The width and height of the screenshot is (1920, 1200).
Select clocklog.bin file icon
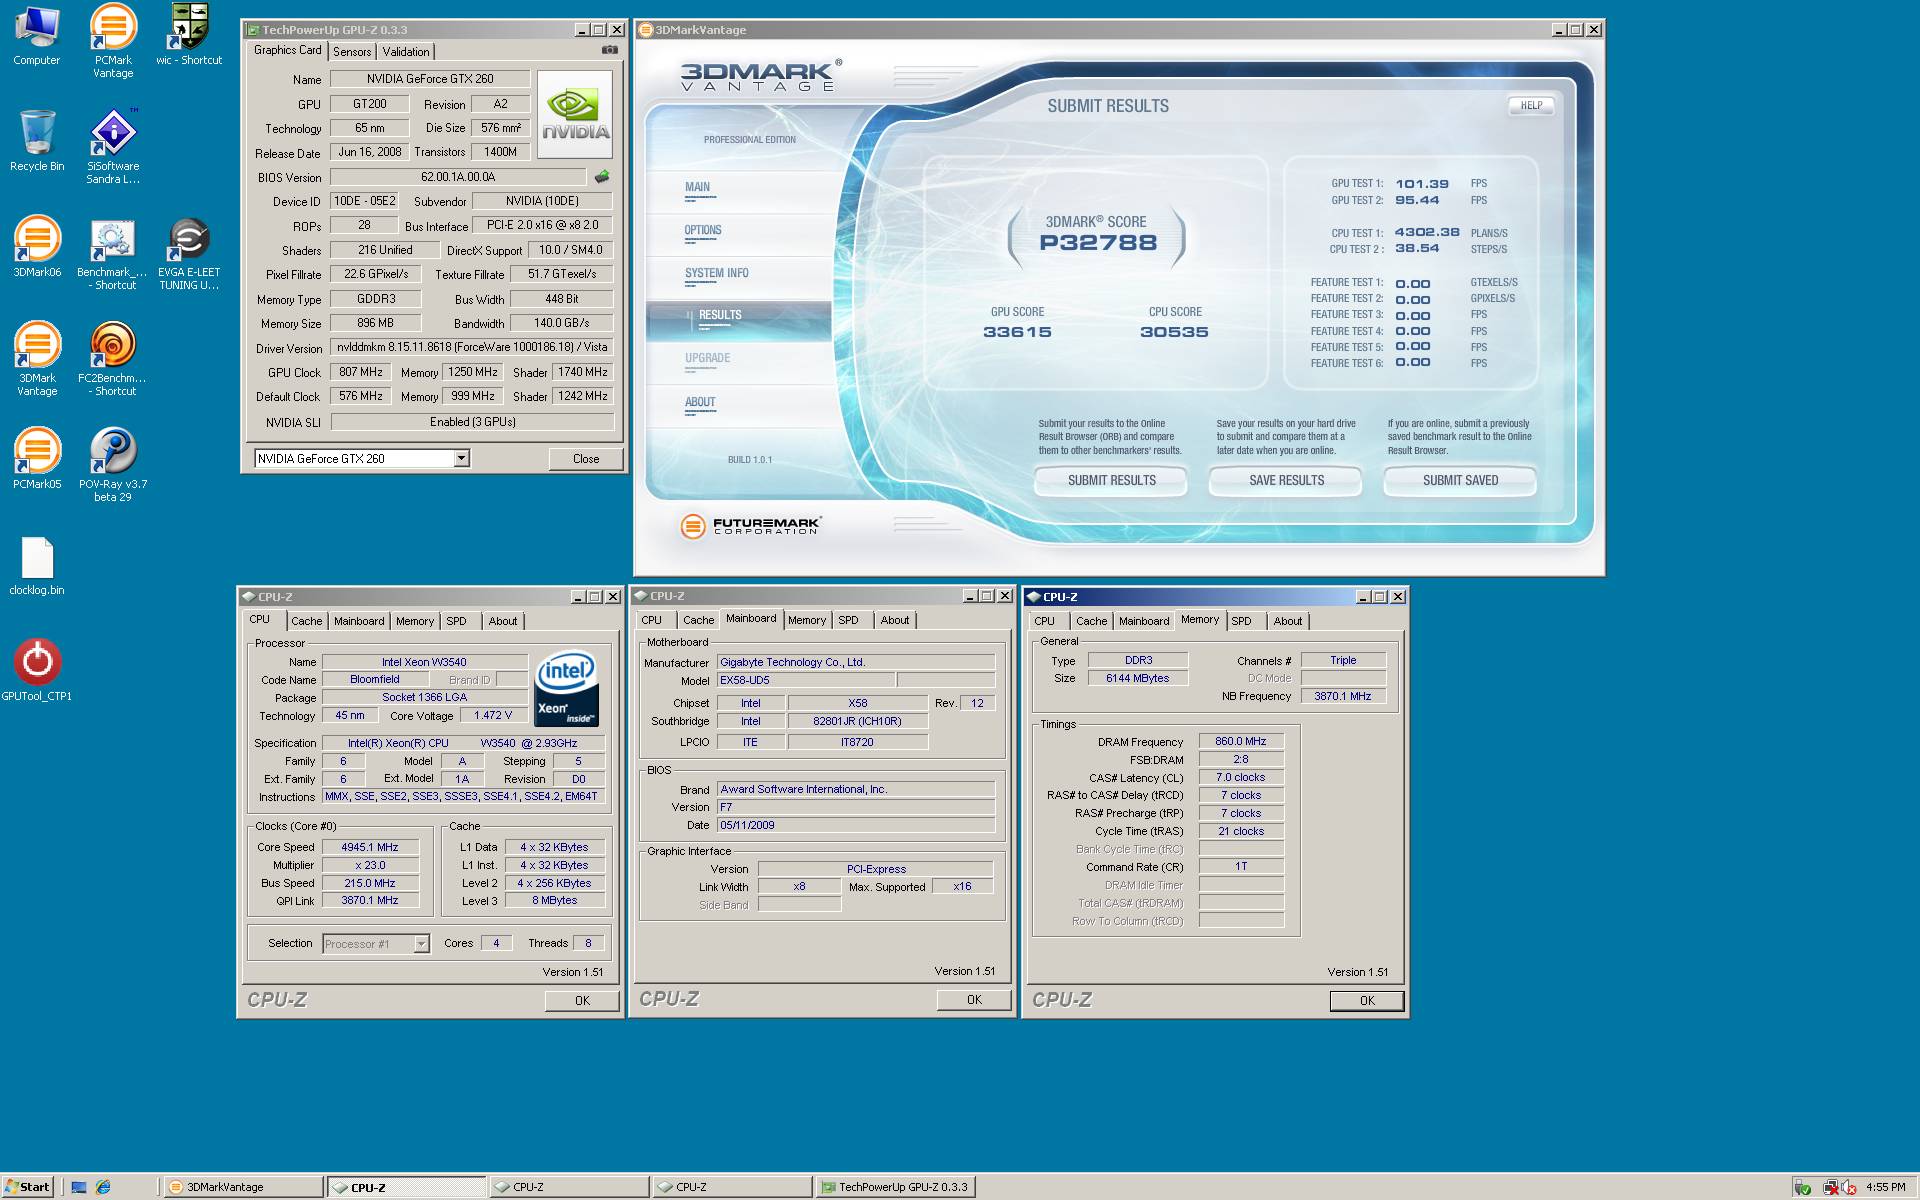37,565
